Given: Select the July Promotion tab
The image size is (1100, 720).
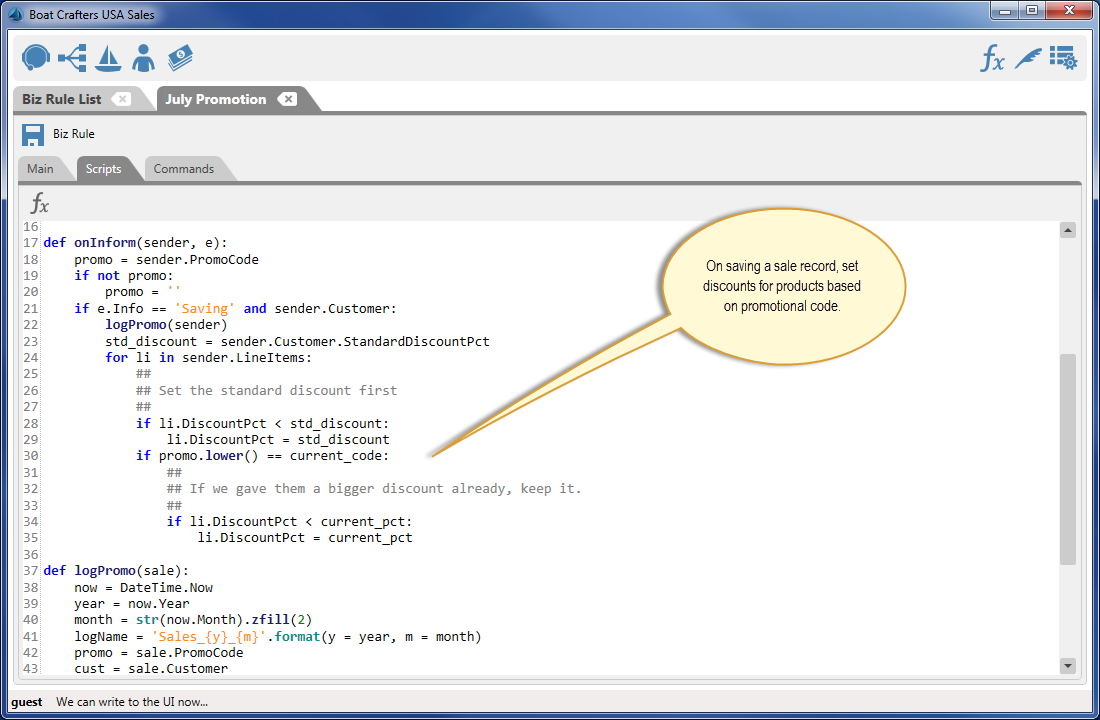Looking at the screenshot, I should point(215,99).
